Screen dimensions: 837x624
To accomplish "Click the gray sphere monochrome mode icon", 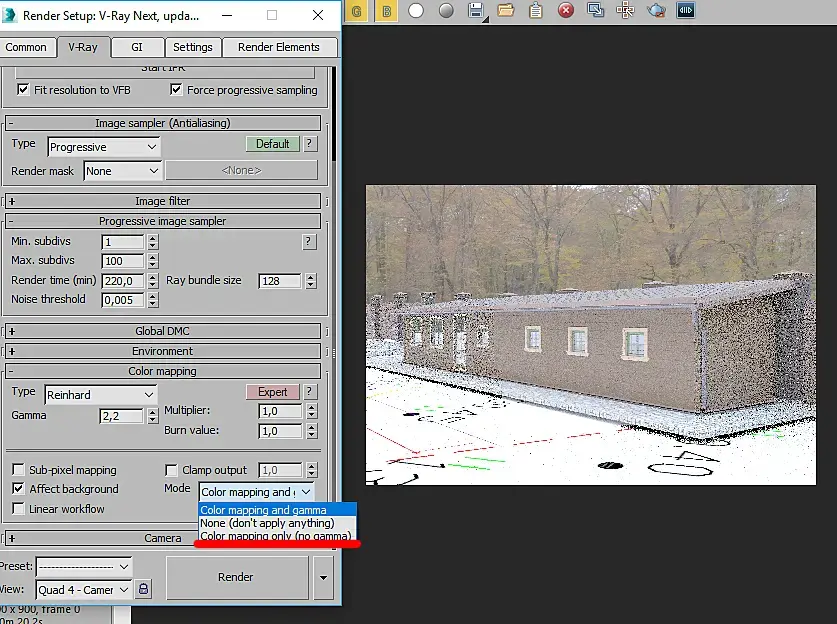I will coord(446,11).
